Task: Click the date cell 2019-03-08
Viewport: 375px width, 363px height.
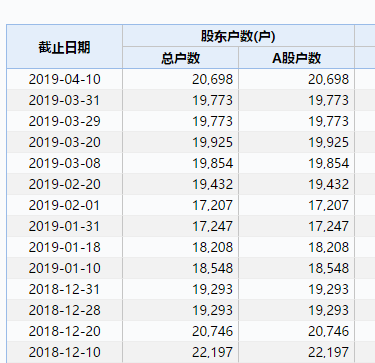Action: tap(64, 163)
